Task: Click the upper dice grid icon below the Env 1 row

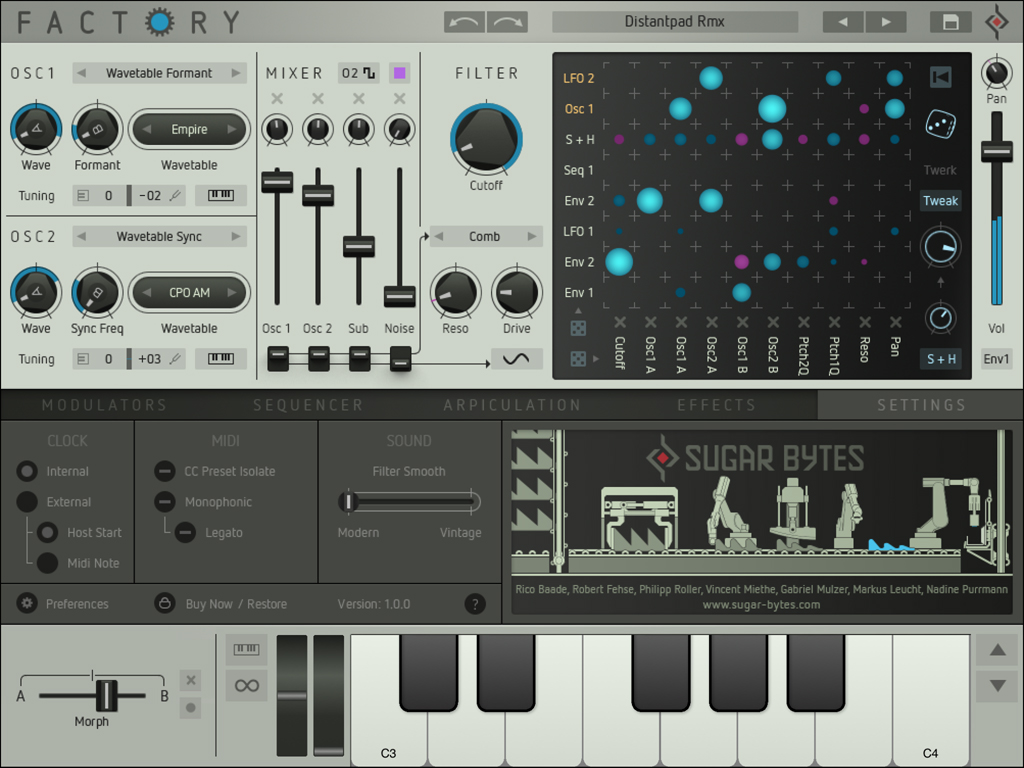Action: (x=578, y=328)
